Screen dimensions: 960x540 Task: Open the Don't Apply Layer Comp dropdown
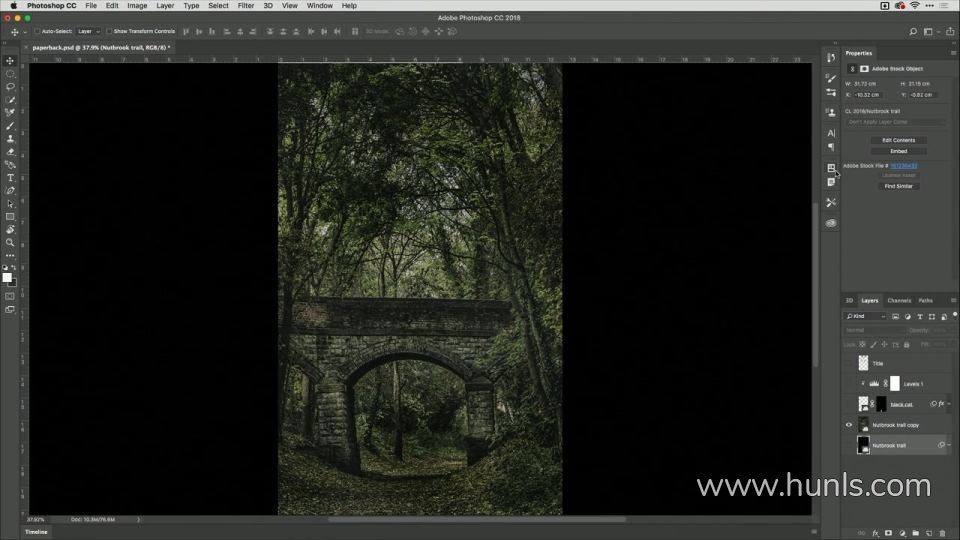[896, 122]
